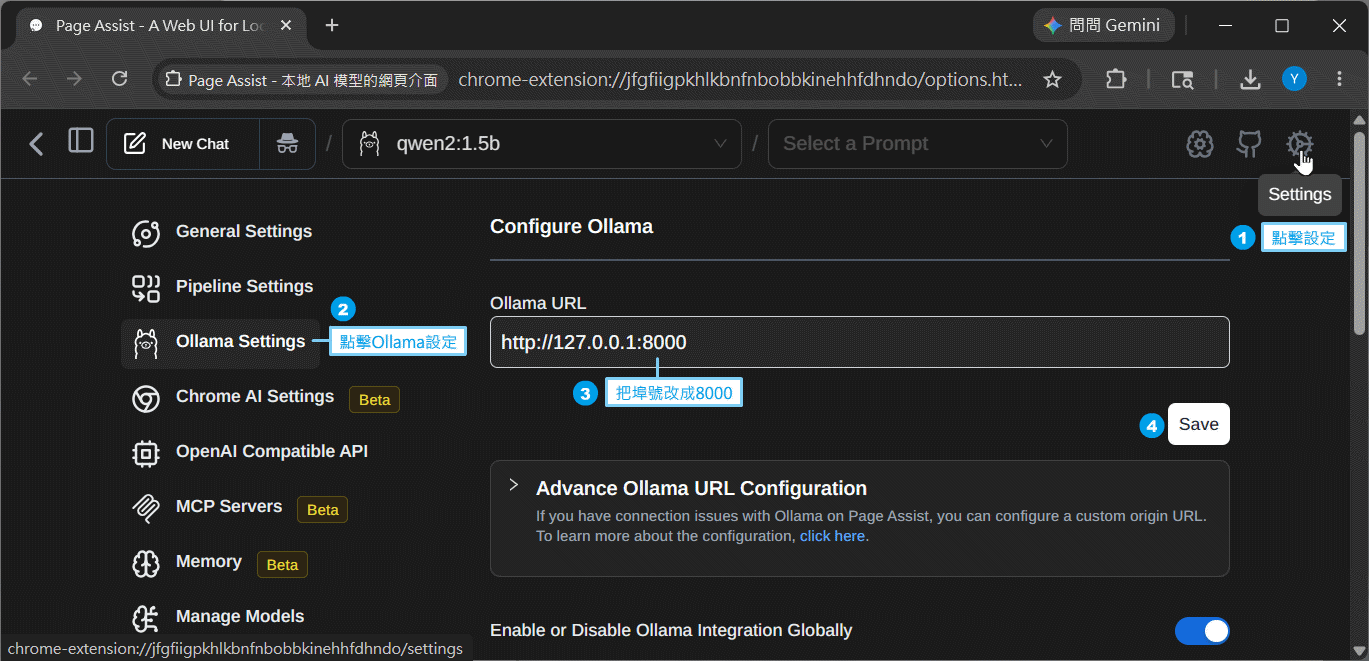
Task: Open a new browser tab
Action: [x=332, y=26]
